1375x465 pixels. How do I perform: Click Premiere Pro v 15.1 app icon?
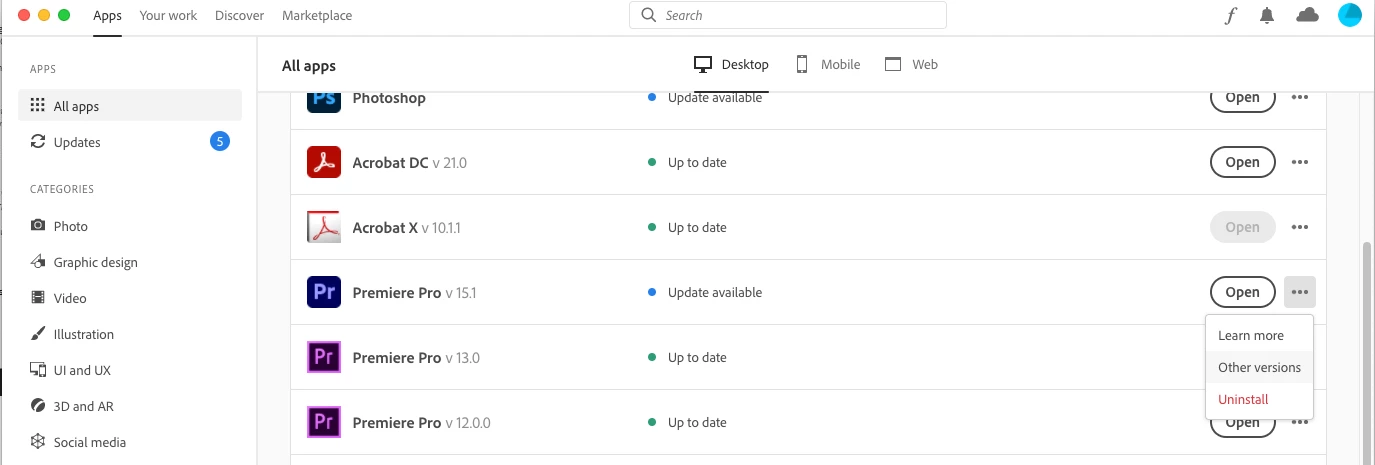(x=324, y=292)
